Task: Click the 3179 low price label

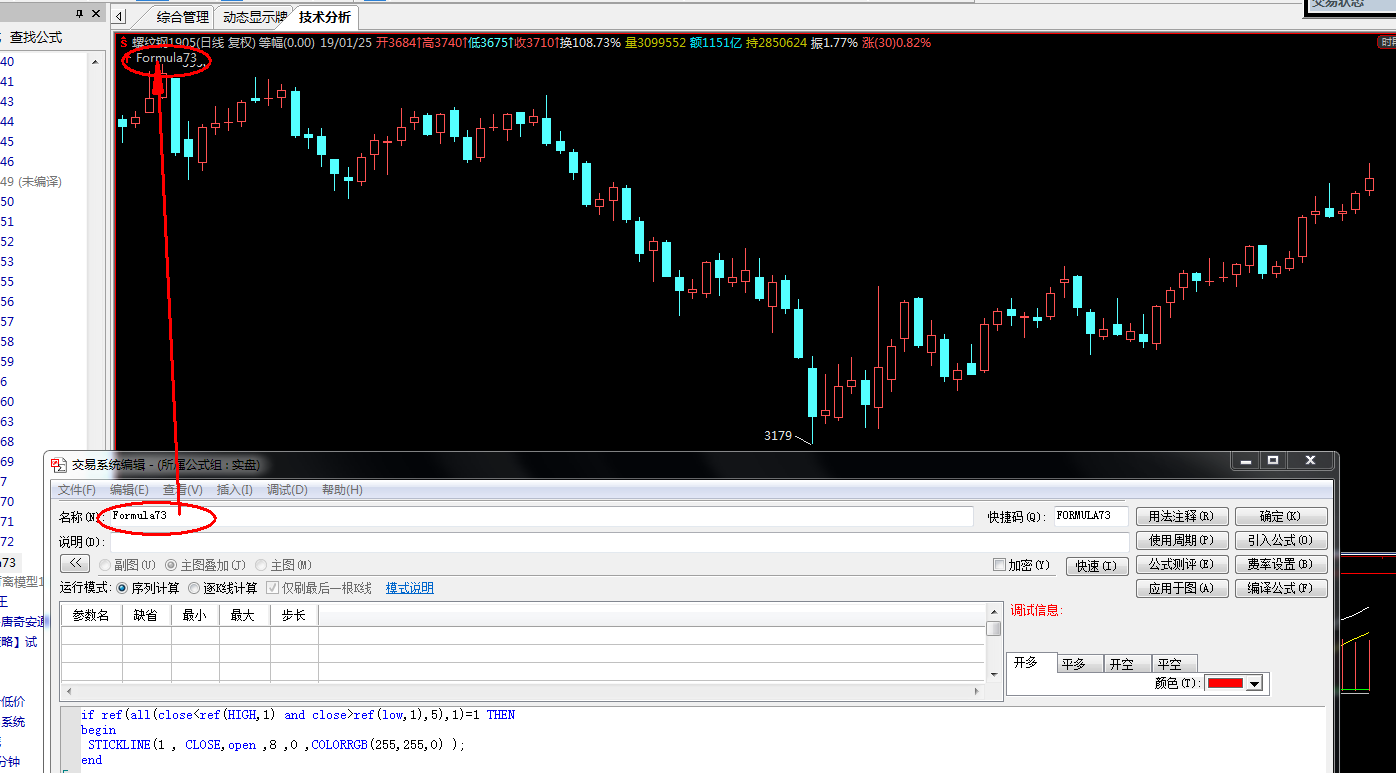Action: point(777,436)
